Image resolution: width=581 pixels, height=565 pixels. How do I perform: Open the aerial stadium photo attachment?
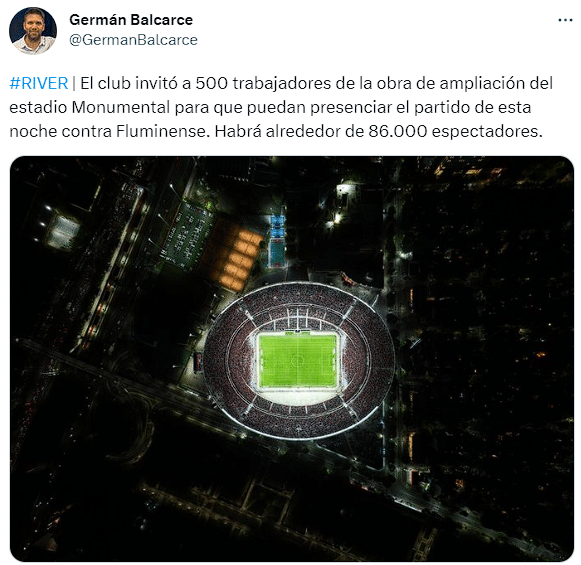click(x=292, y=358)
